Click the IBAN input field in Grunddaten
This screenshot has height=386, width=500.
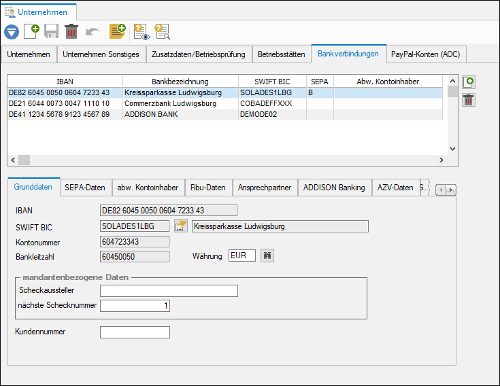(169, 210)
